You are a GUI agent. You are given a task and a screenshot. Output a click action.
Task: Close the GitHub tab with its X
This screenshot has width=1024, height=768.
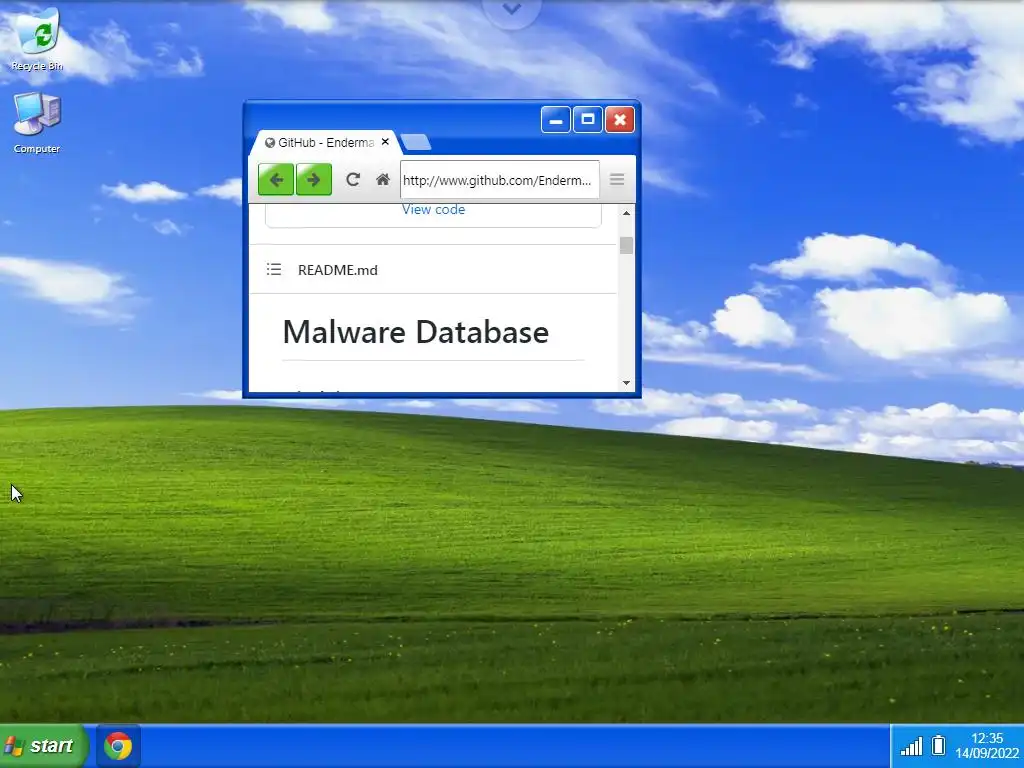point(385,142)
